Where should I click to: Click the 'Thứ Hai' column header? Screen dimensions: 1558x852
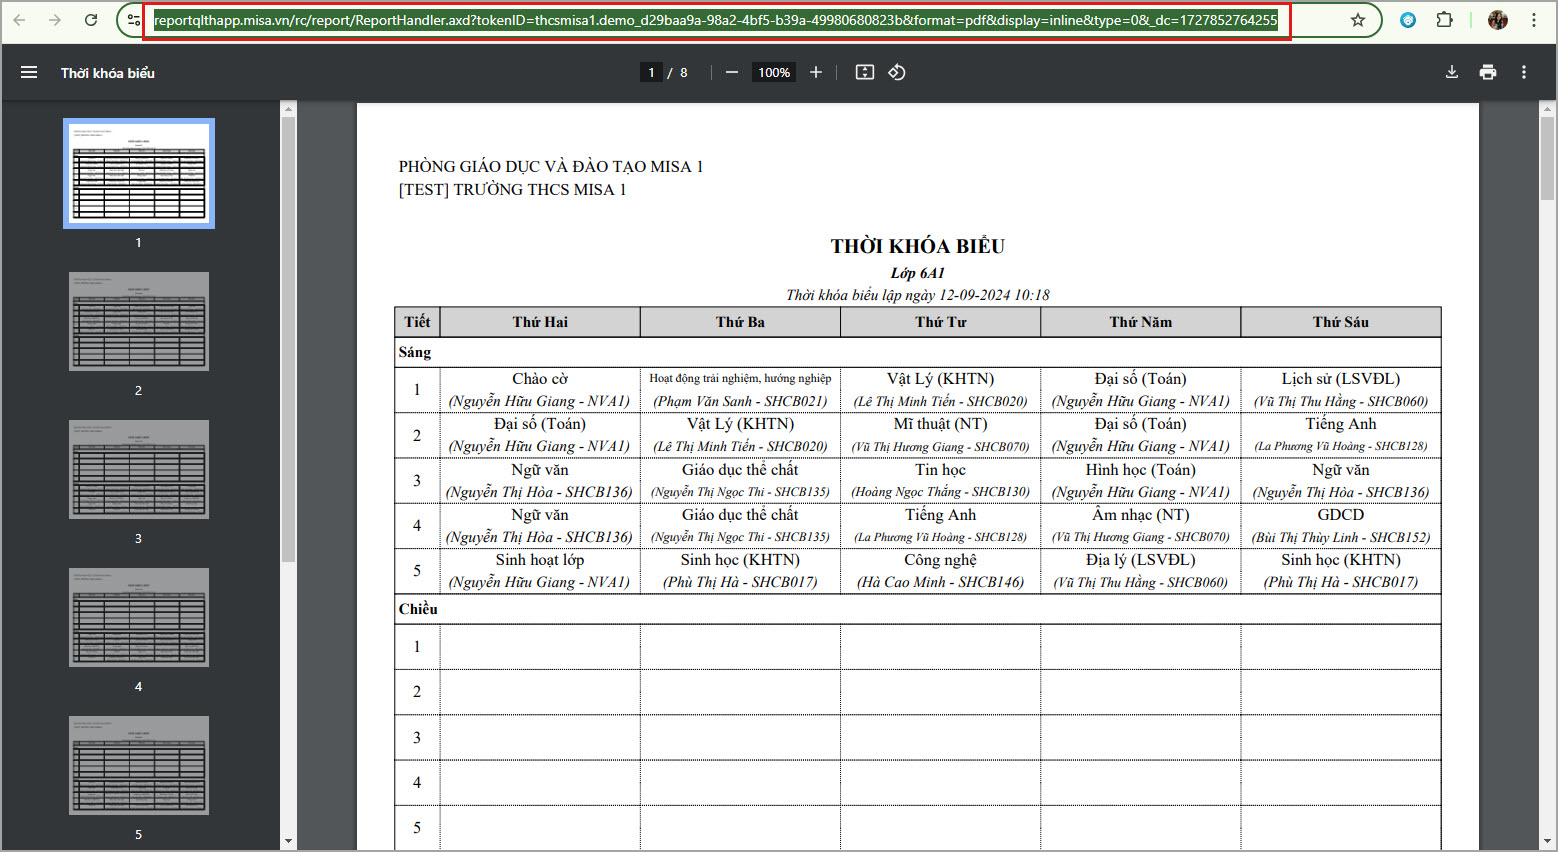click(540, 322)
